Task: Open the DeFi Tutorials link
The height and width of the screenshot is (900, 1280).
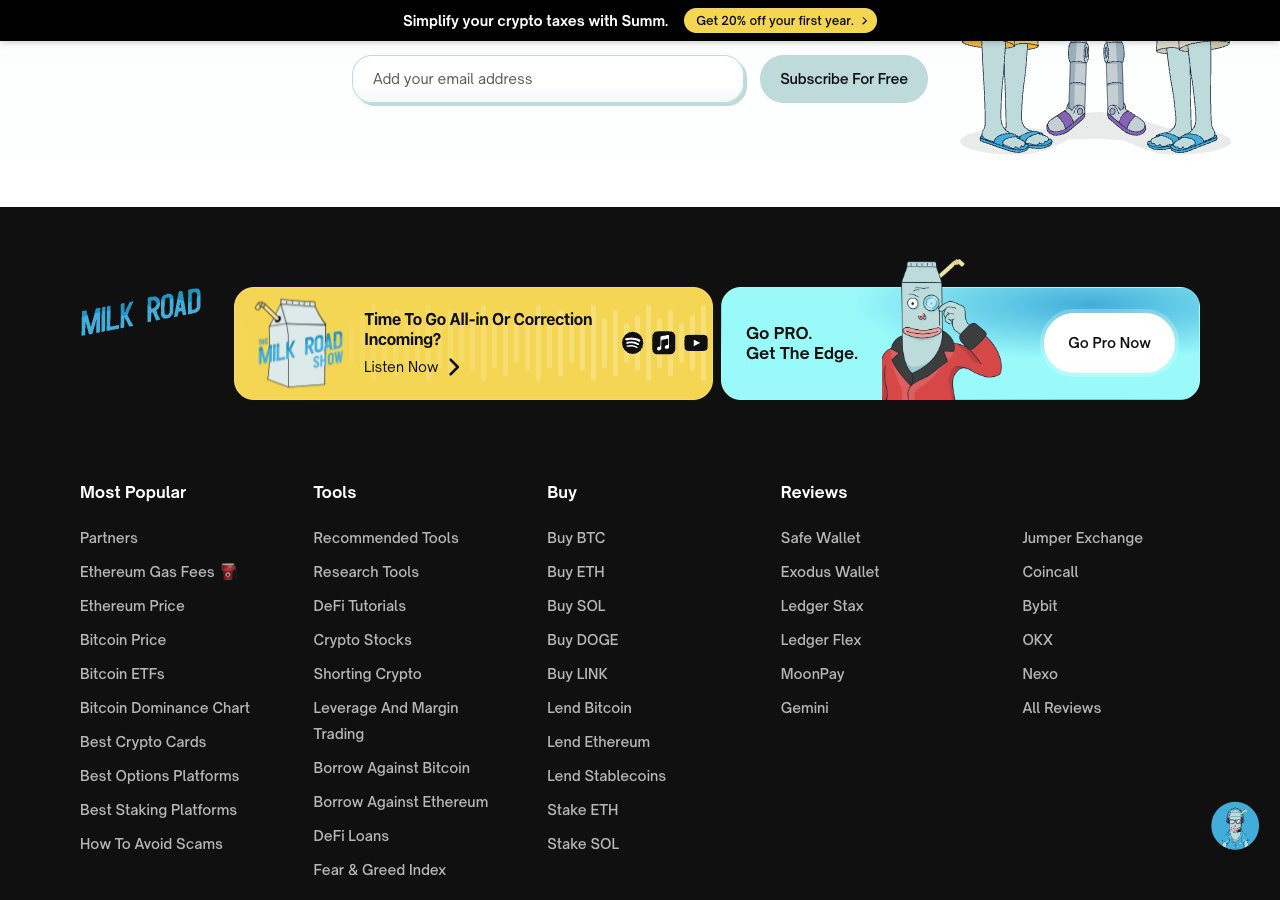Action: tap(359, 606)
